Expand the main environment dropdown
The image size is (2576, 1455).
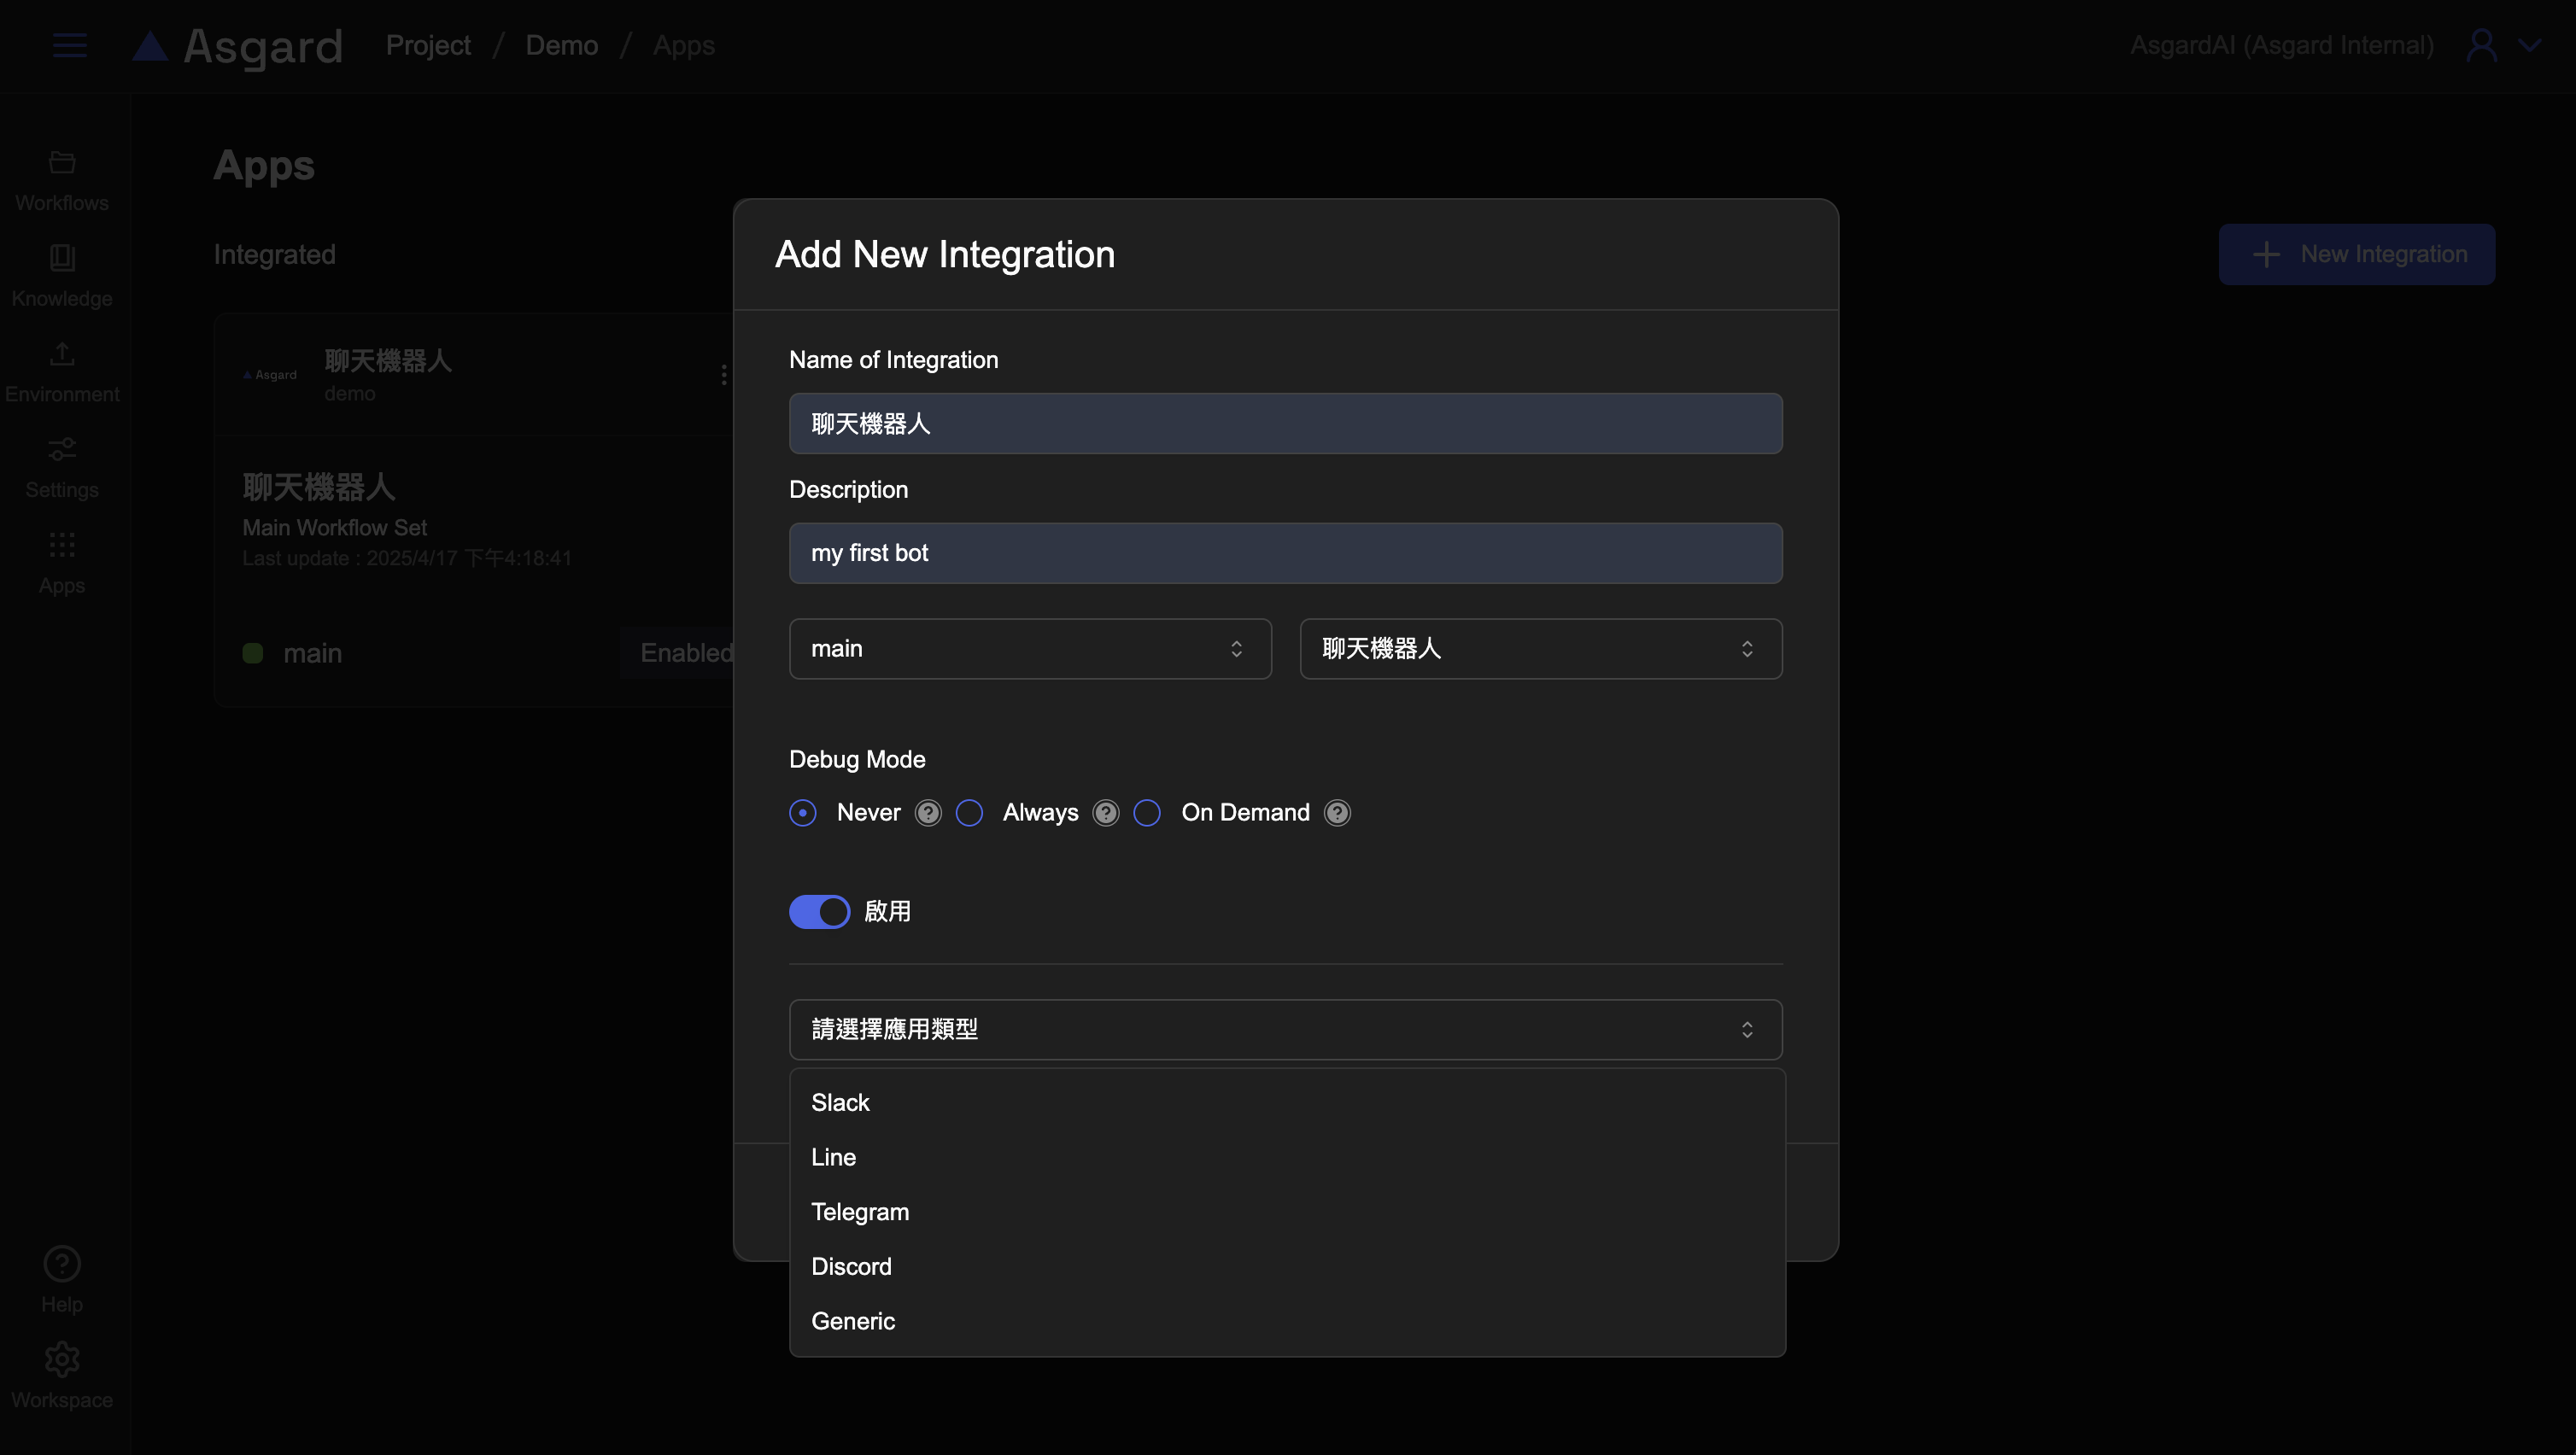tap(1030, 649)
